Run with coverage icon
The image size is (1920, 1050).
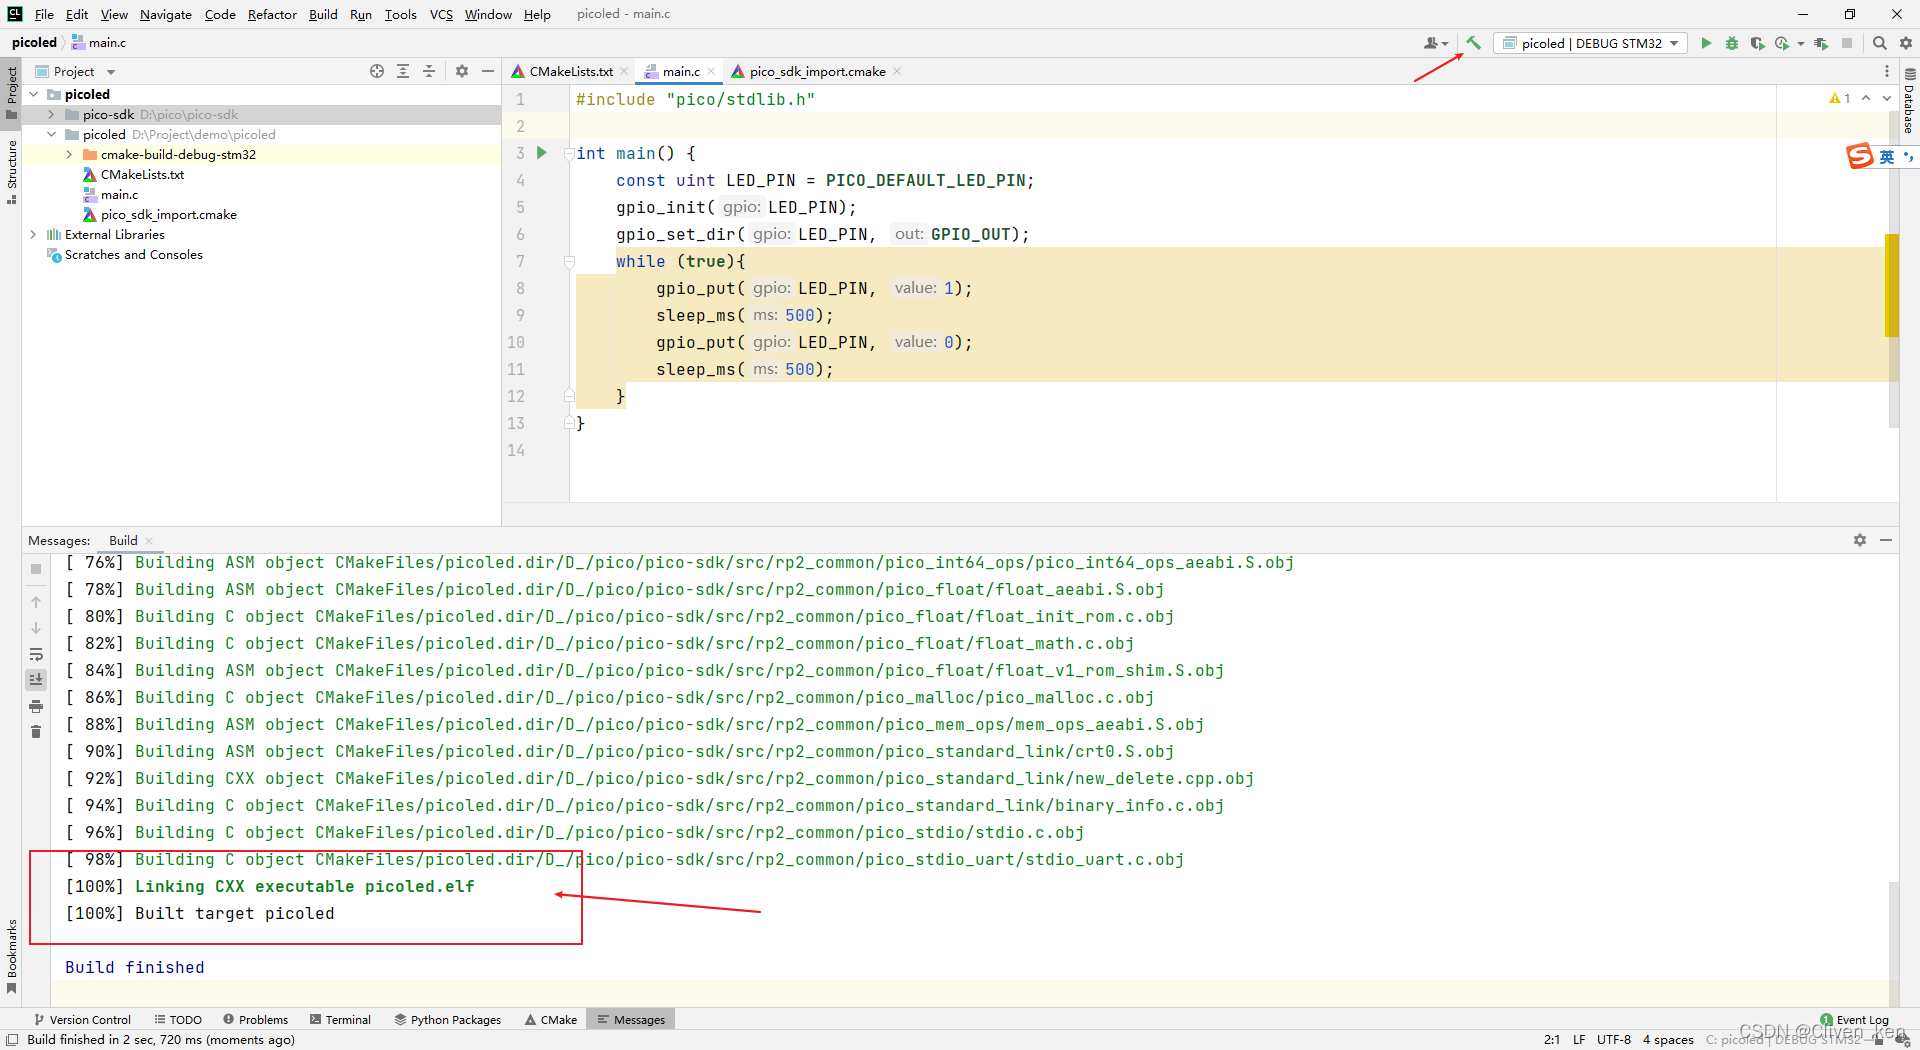[1757, 43]
